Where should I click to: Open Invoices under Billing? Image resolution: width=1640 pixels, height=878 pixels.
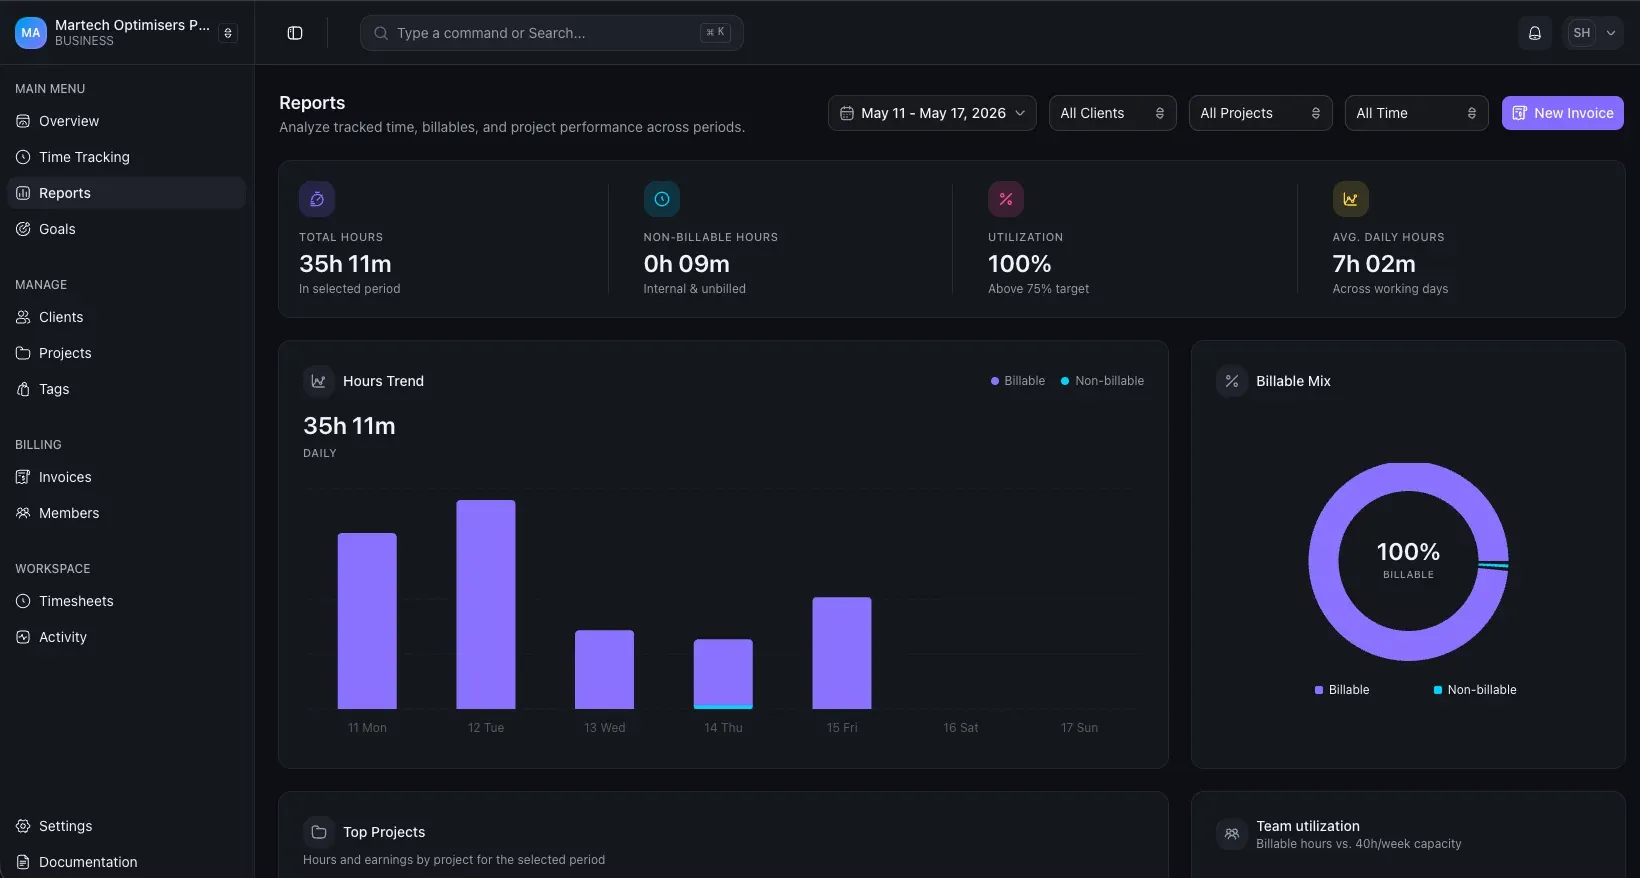click(126, 477)
